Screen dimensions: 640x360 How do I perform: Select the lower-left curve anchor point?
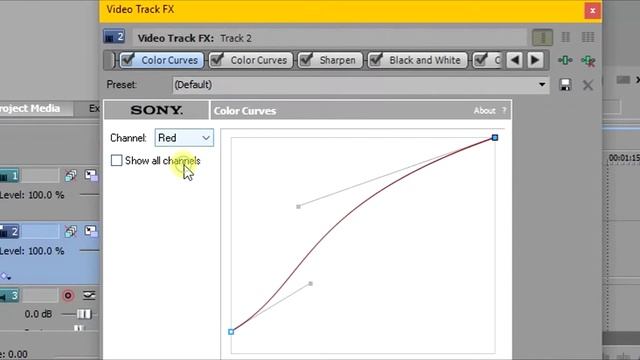tap(231, 332)
